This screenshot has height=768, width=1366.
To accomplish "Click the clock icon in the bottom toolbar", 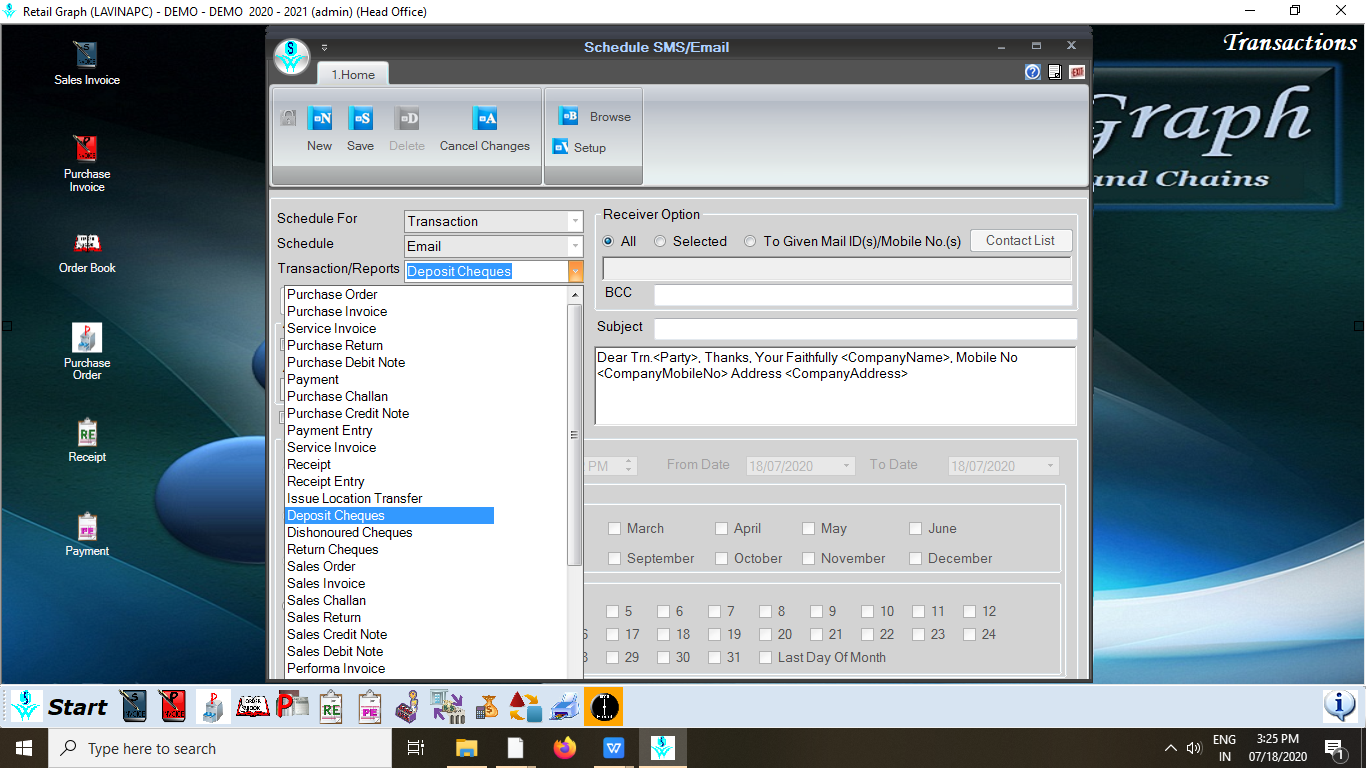I will tap(604, 706).
